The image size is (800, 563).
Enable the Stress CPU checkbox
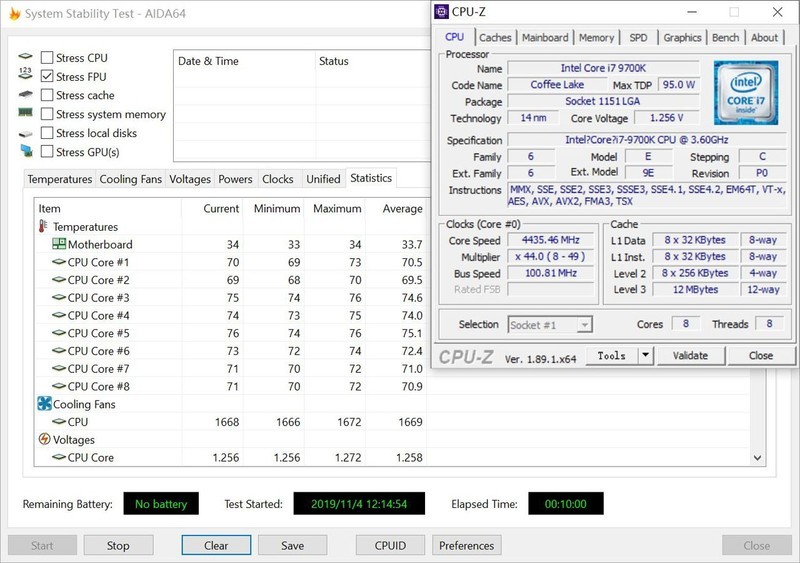click(x=47, y=58)
